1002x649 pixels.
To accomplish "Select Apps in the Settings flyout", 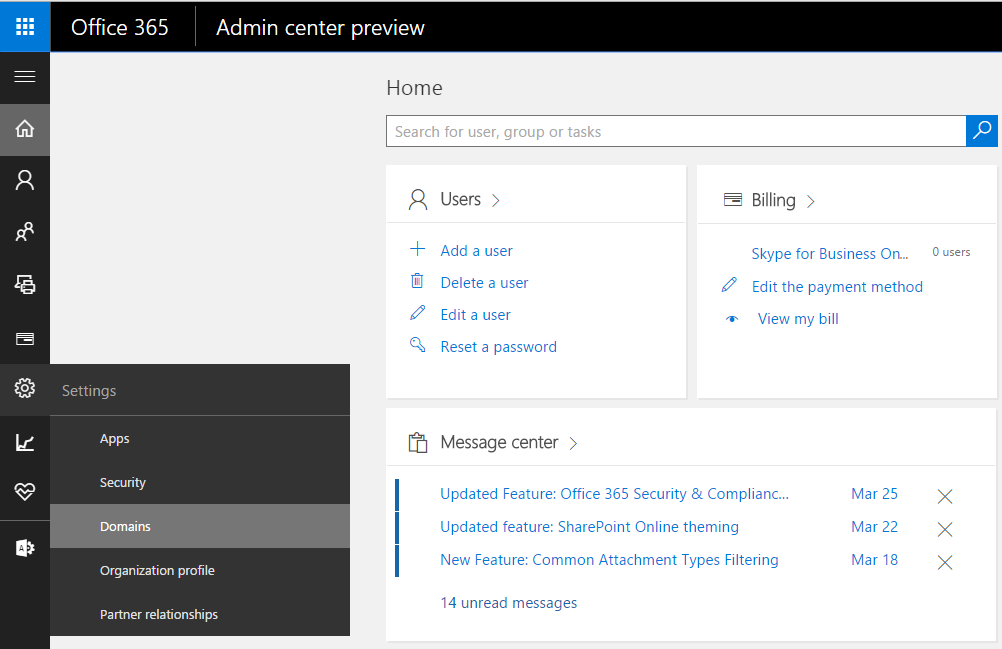I will click(x=200, y=439).
